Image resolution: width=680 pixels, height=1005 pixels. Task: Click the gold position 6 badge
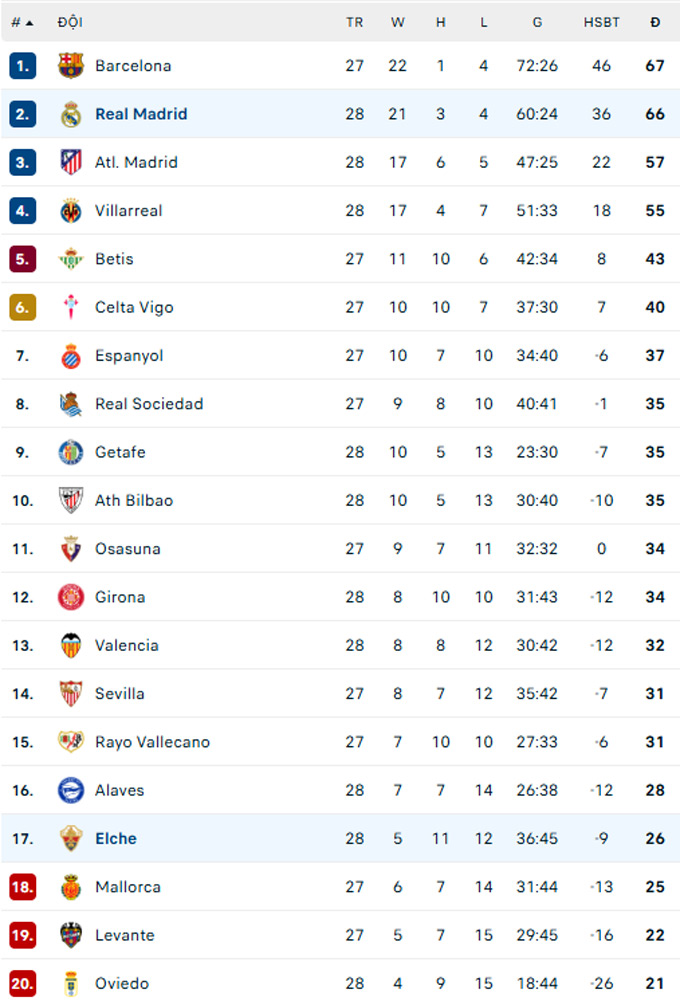click(23, 307)
